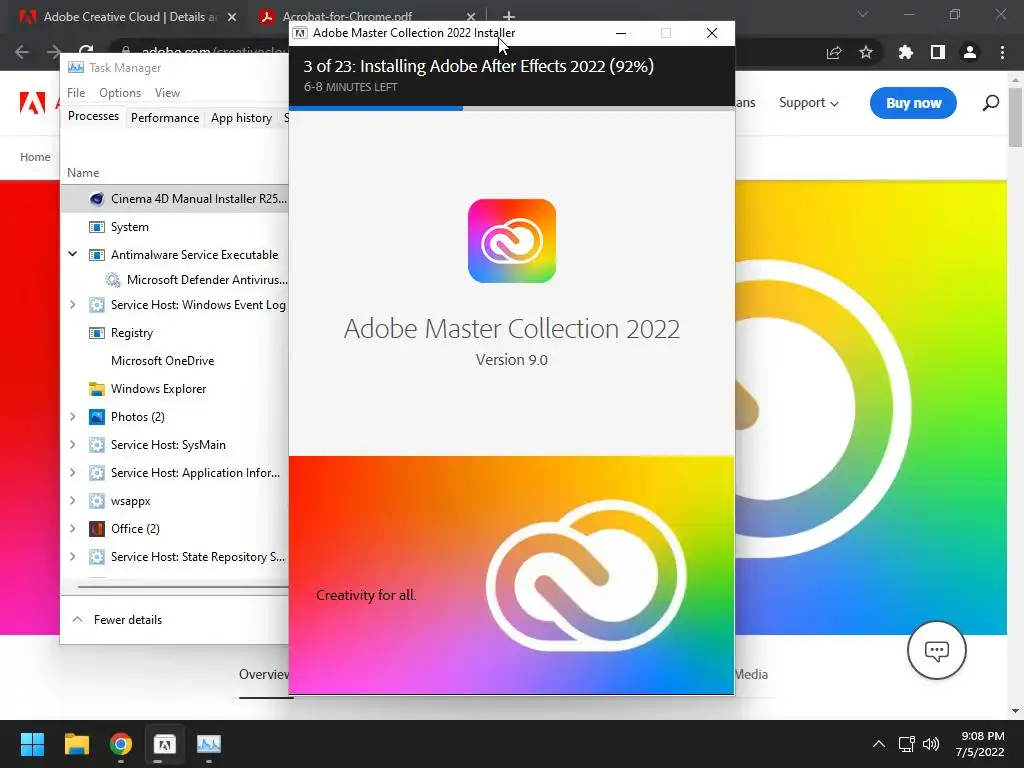This screenshot has width=1024, height=768.
Task: Click the Office app icon in process list
Action: point(97,528)
